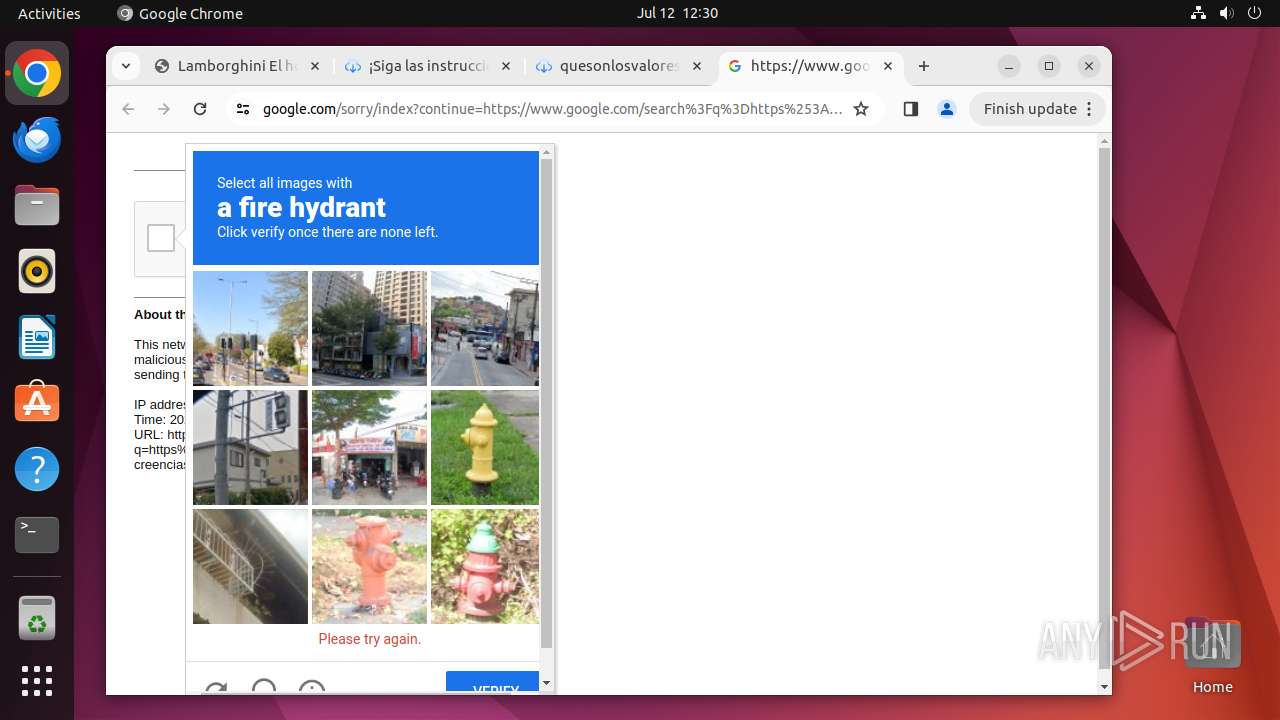Launch Terminal from the dock
The height and width of the screenshot is (720, 1280).
coord(37,535)
